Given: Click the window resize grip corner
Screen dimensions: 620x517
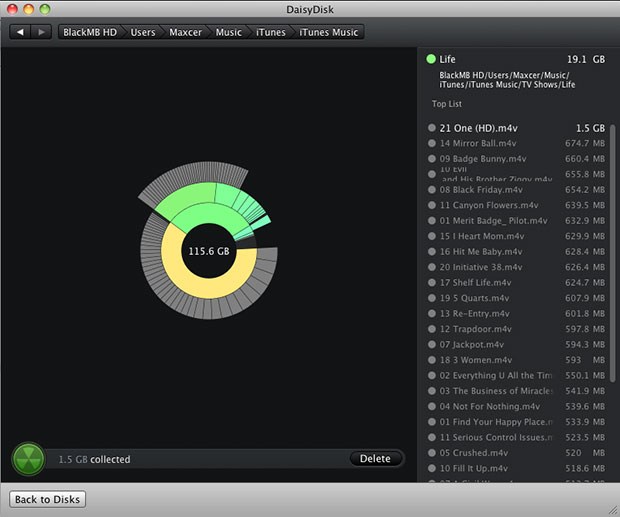Looking at the screenshot, I should click(x=614, y=511).
